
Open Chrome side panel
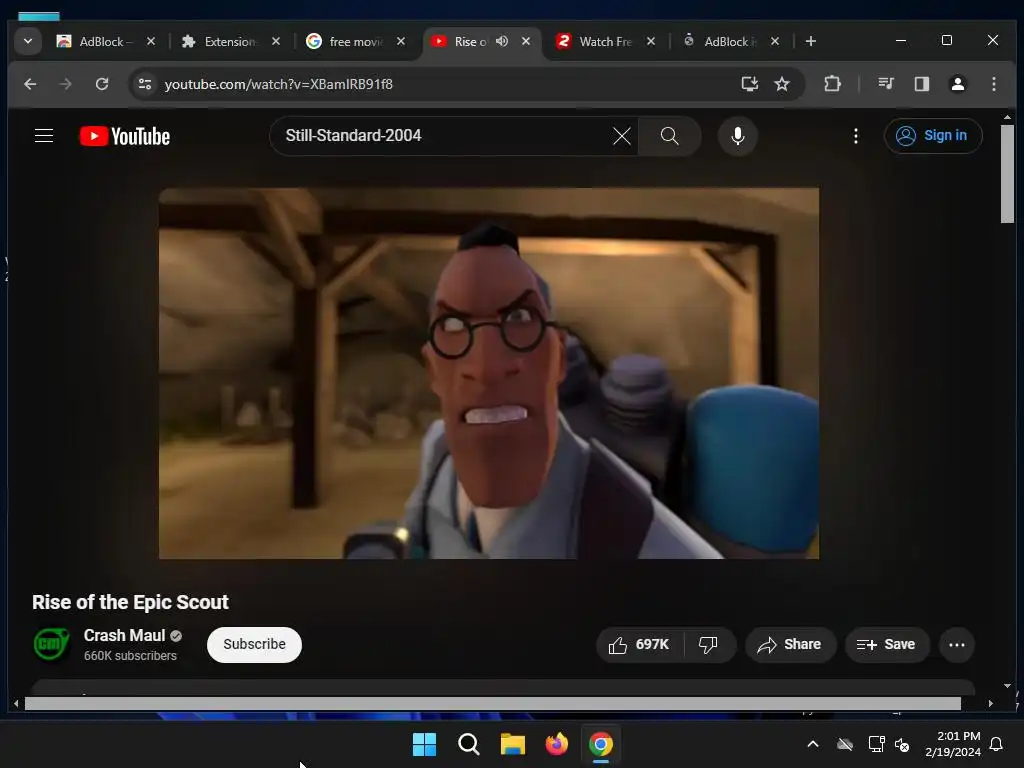click(x=921, y=84)
